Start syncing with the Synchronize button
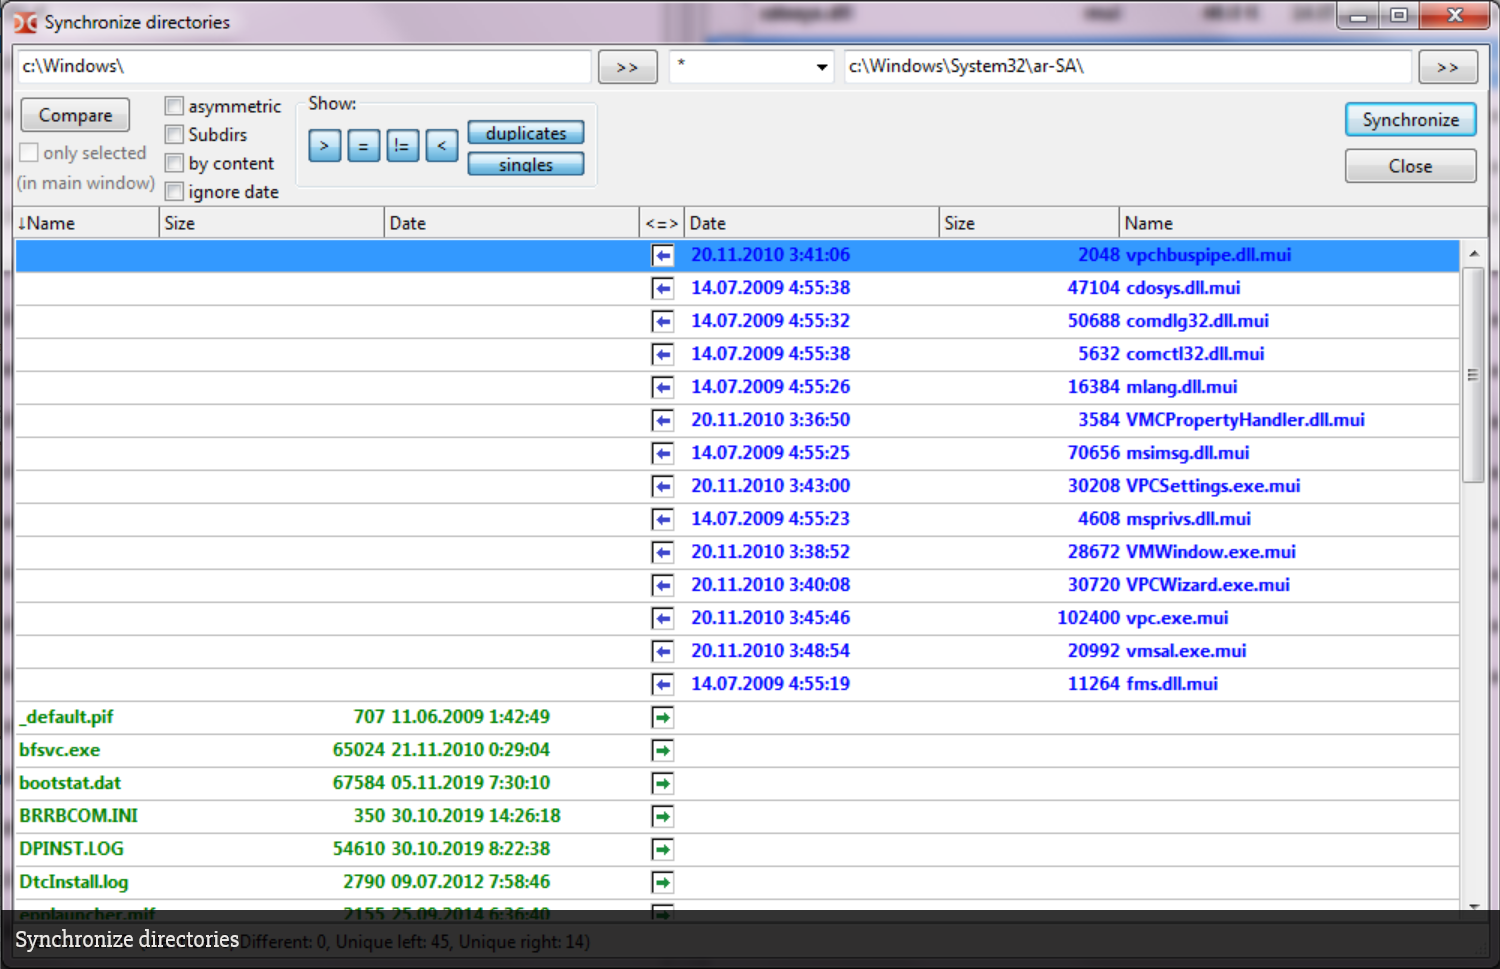 click(1410, 120)
